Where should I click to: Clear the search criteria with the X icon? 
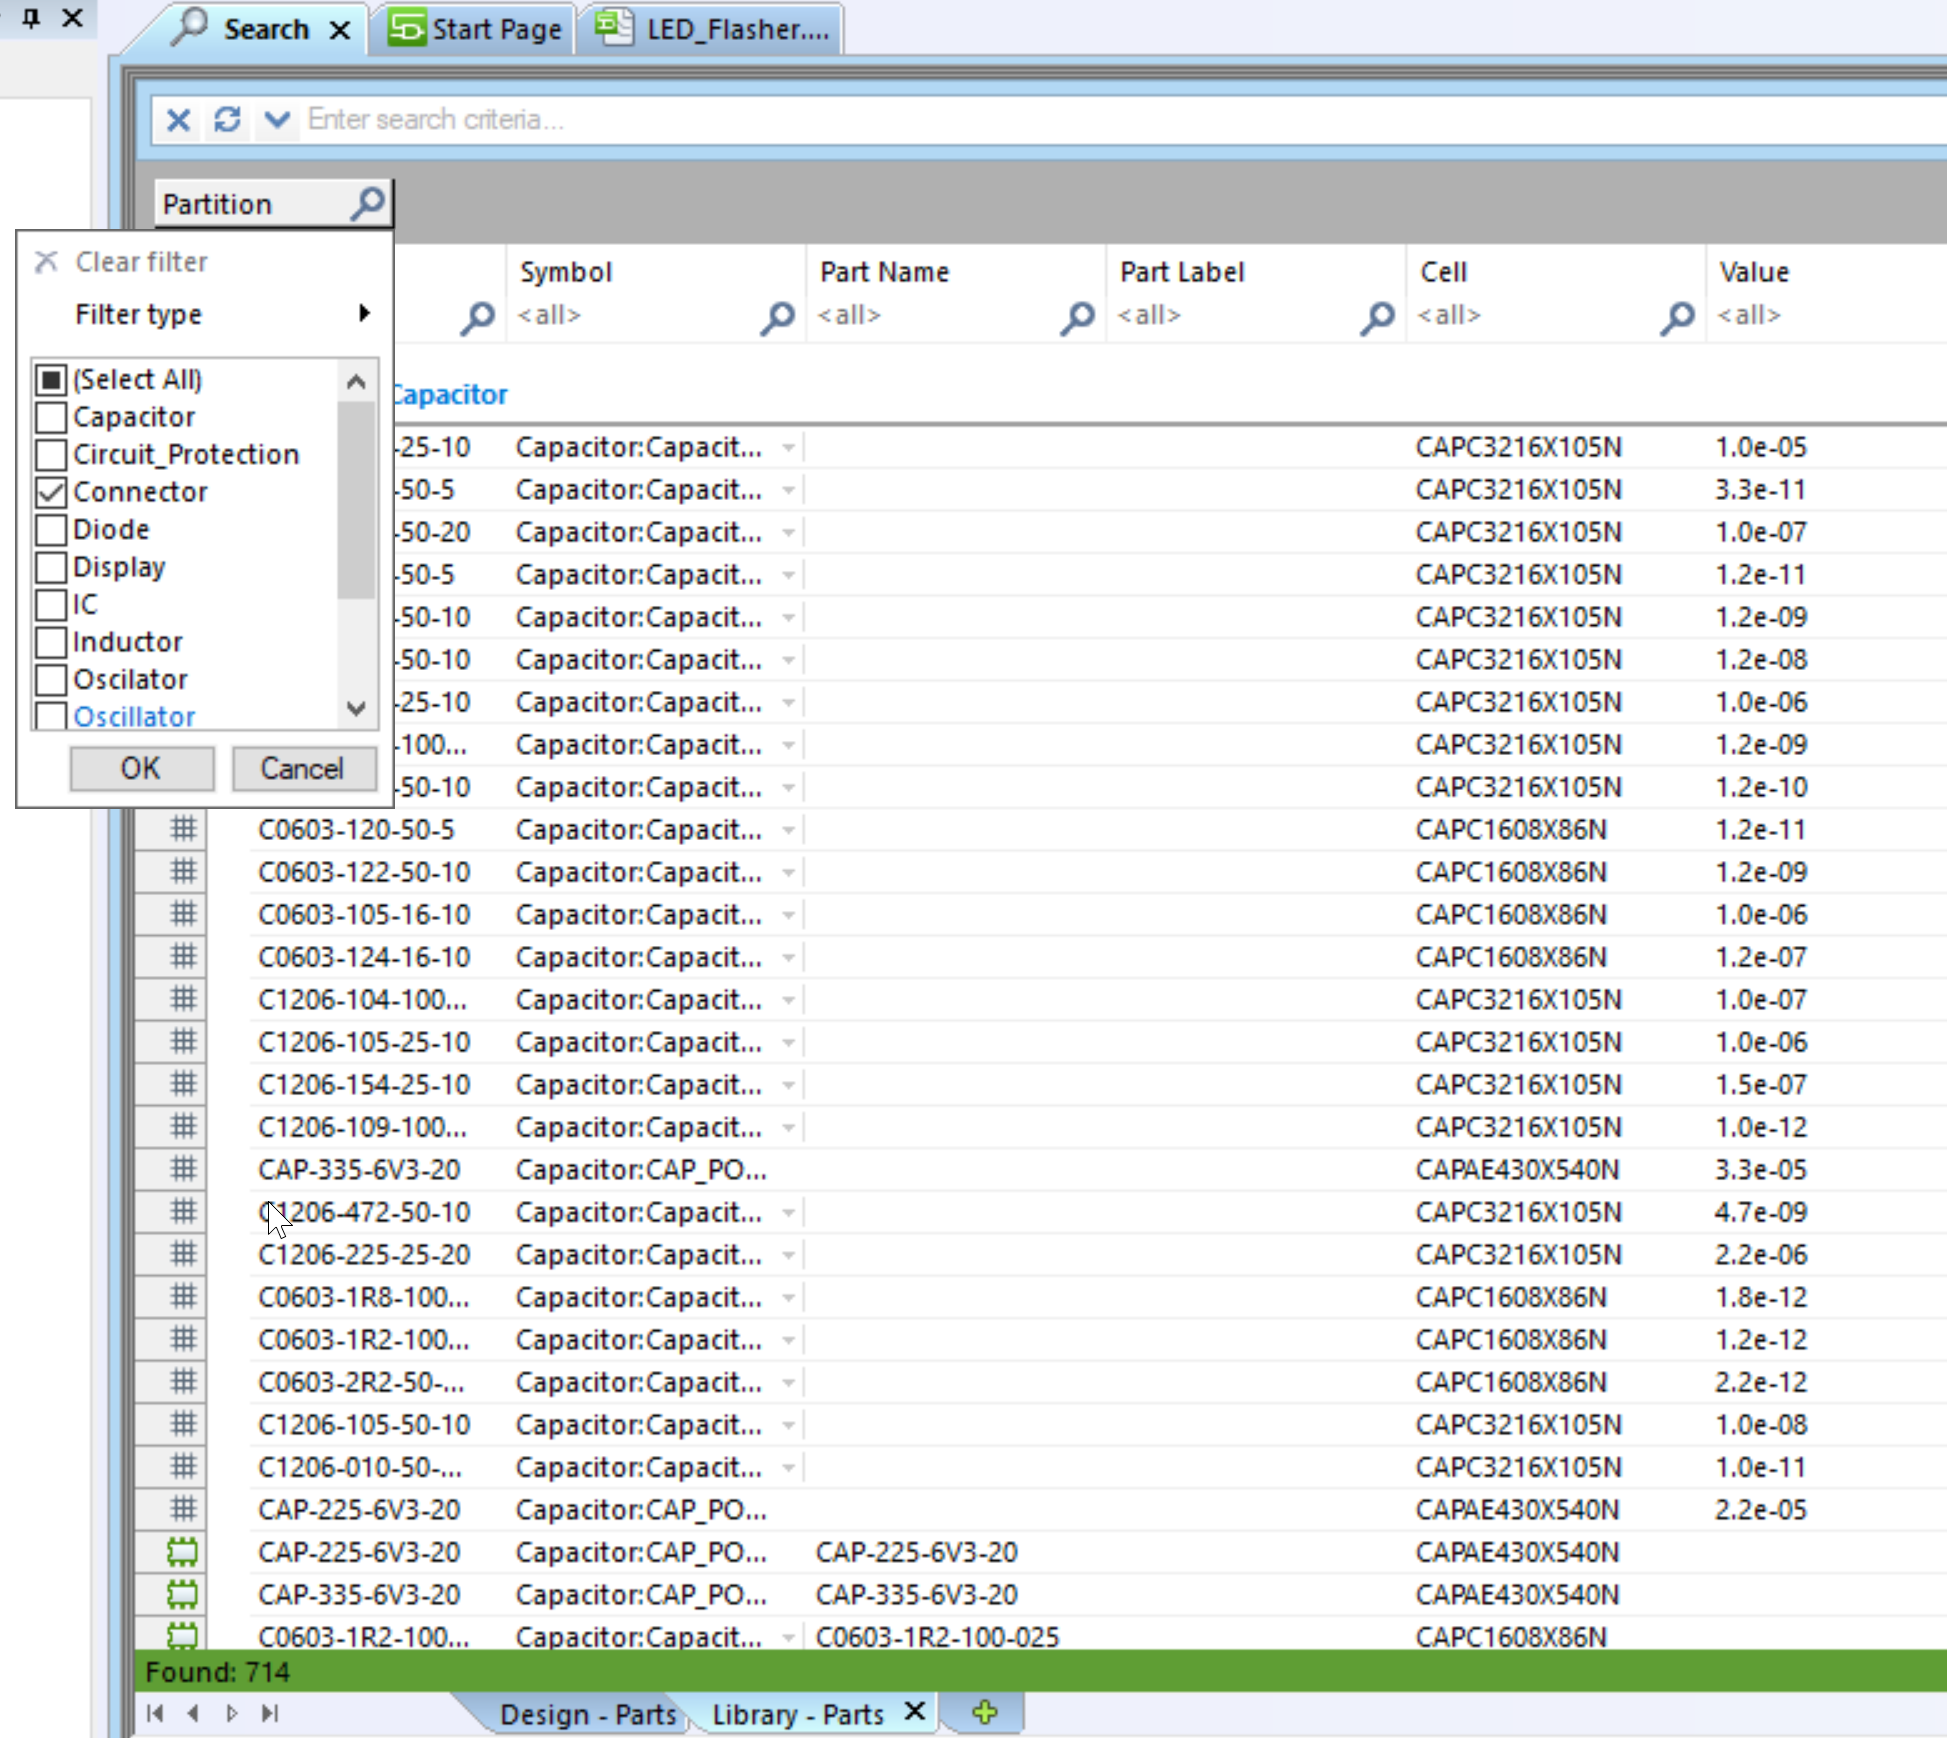click(x=178, y=120)
